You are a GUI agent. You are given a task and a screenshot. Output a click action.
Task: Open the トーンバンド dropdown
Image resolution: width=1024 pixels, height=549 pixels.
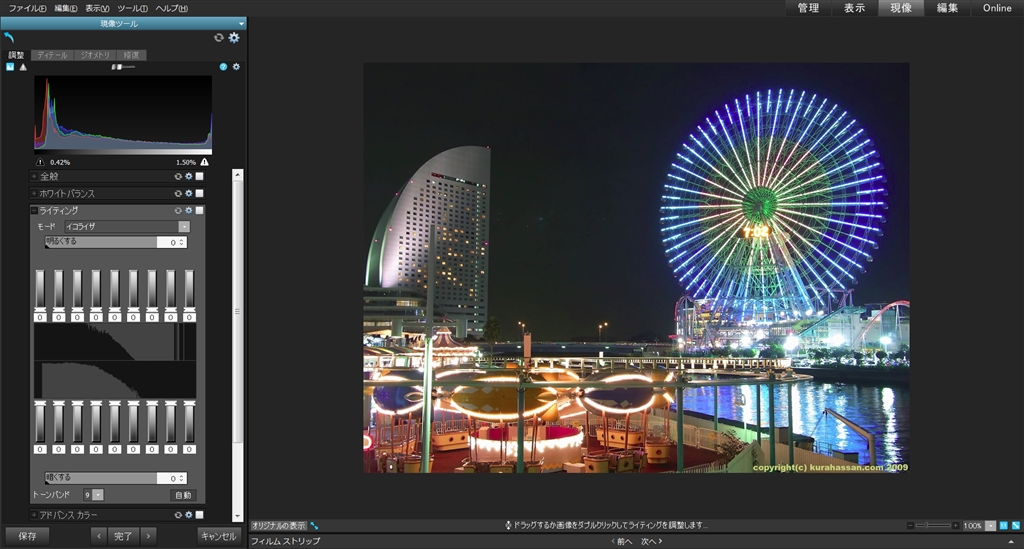[97, 495]
